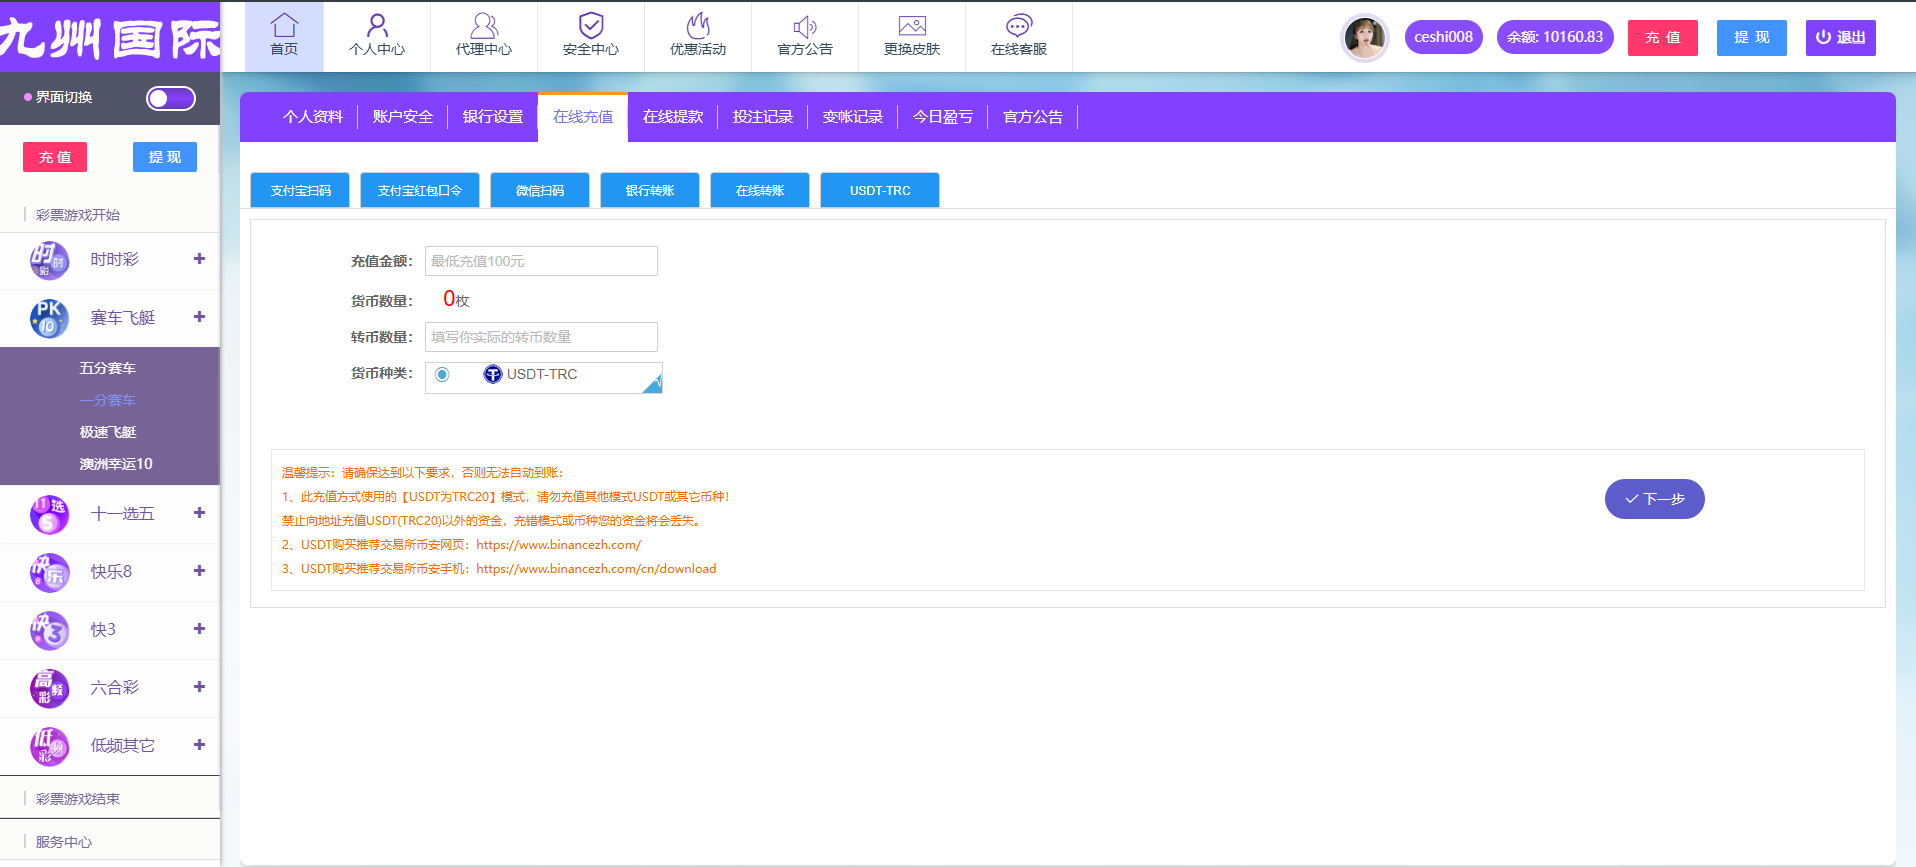Click sidebar blue 提现 button

(x=165, y=157)
